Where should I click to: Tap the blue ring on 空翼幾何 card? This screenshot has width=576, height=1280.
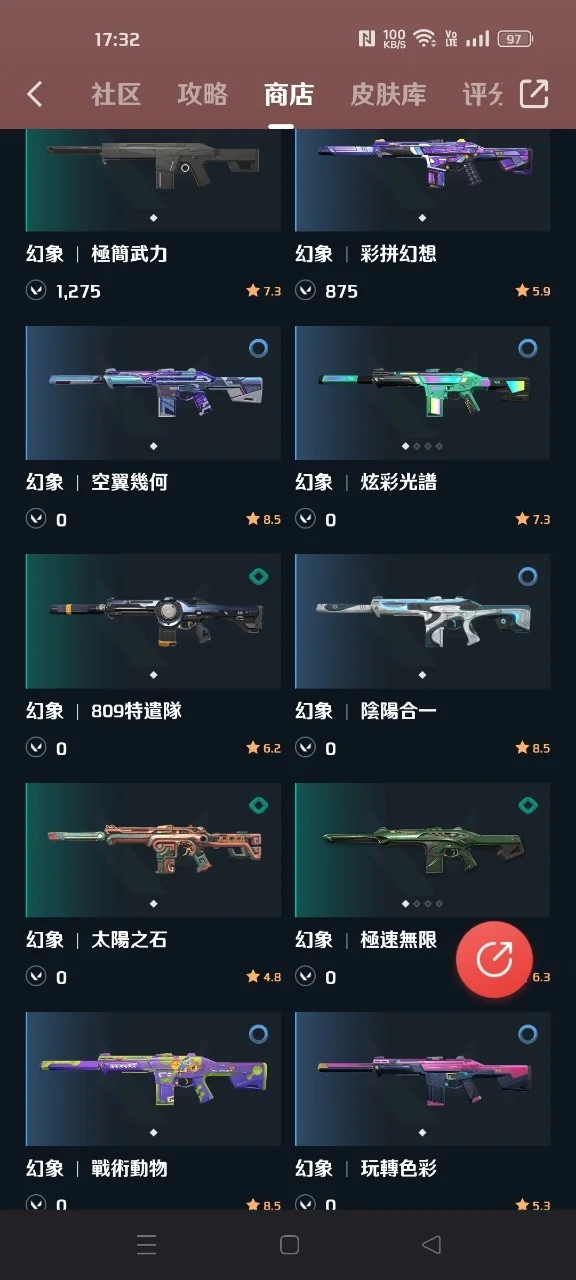click(259, 348)
